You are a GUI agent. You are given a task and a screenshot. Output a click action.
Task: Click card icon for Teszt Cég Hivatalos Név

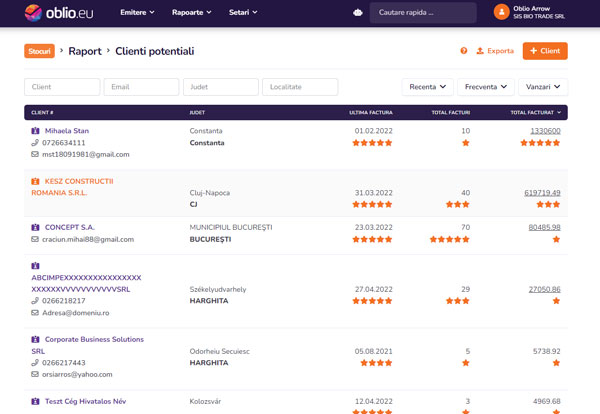pos(35,401)
